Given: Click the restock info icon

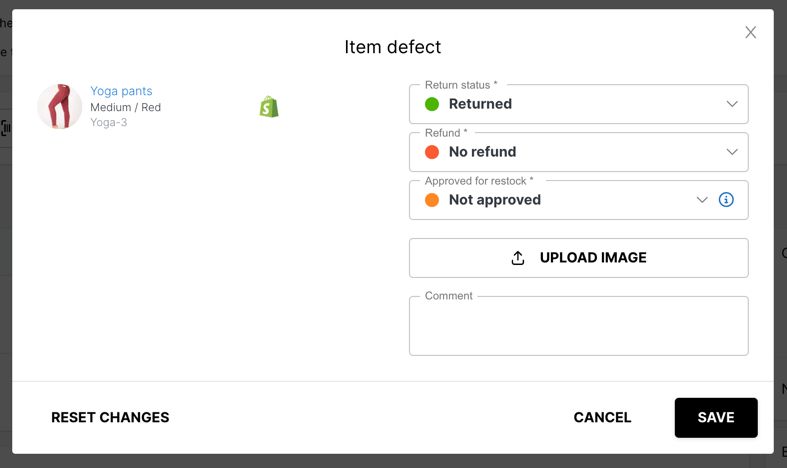Looking at the screenshot, I should coord(727,200).
